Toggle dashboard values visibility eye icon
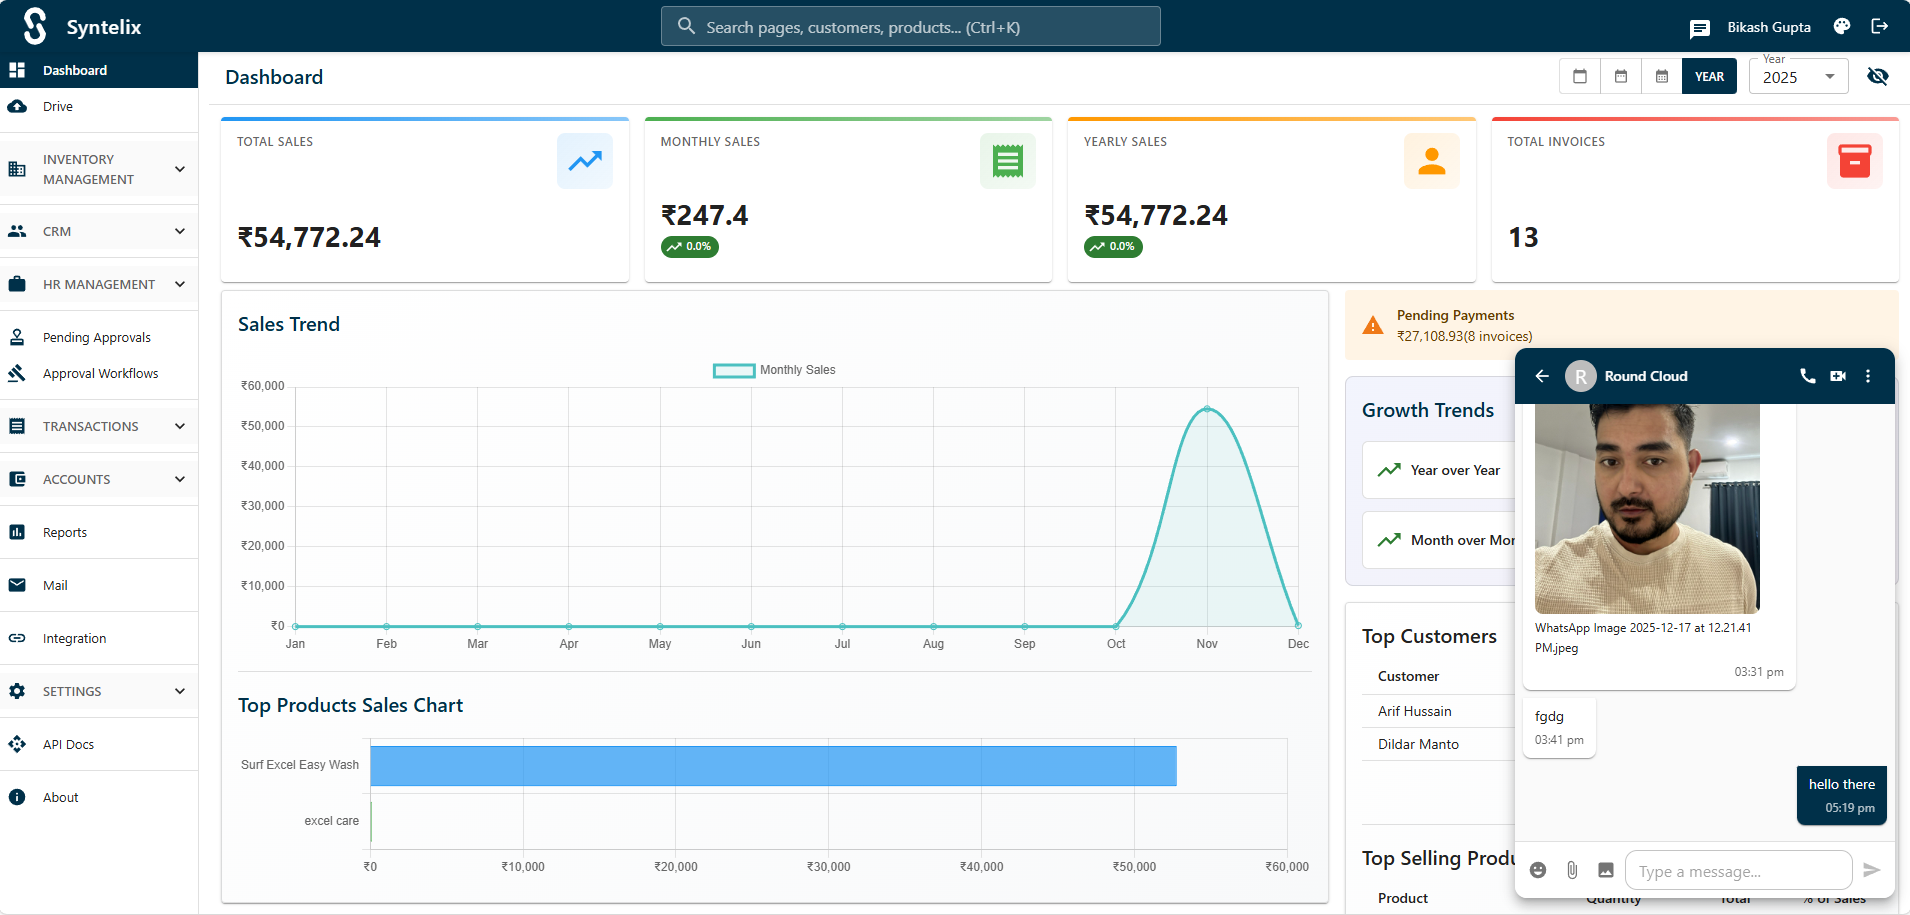 (x=1878, y=77)
